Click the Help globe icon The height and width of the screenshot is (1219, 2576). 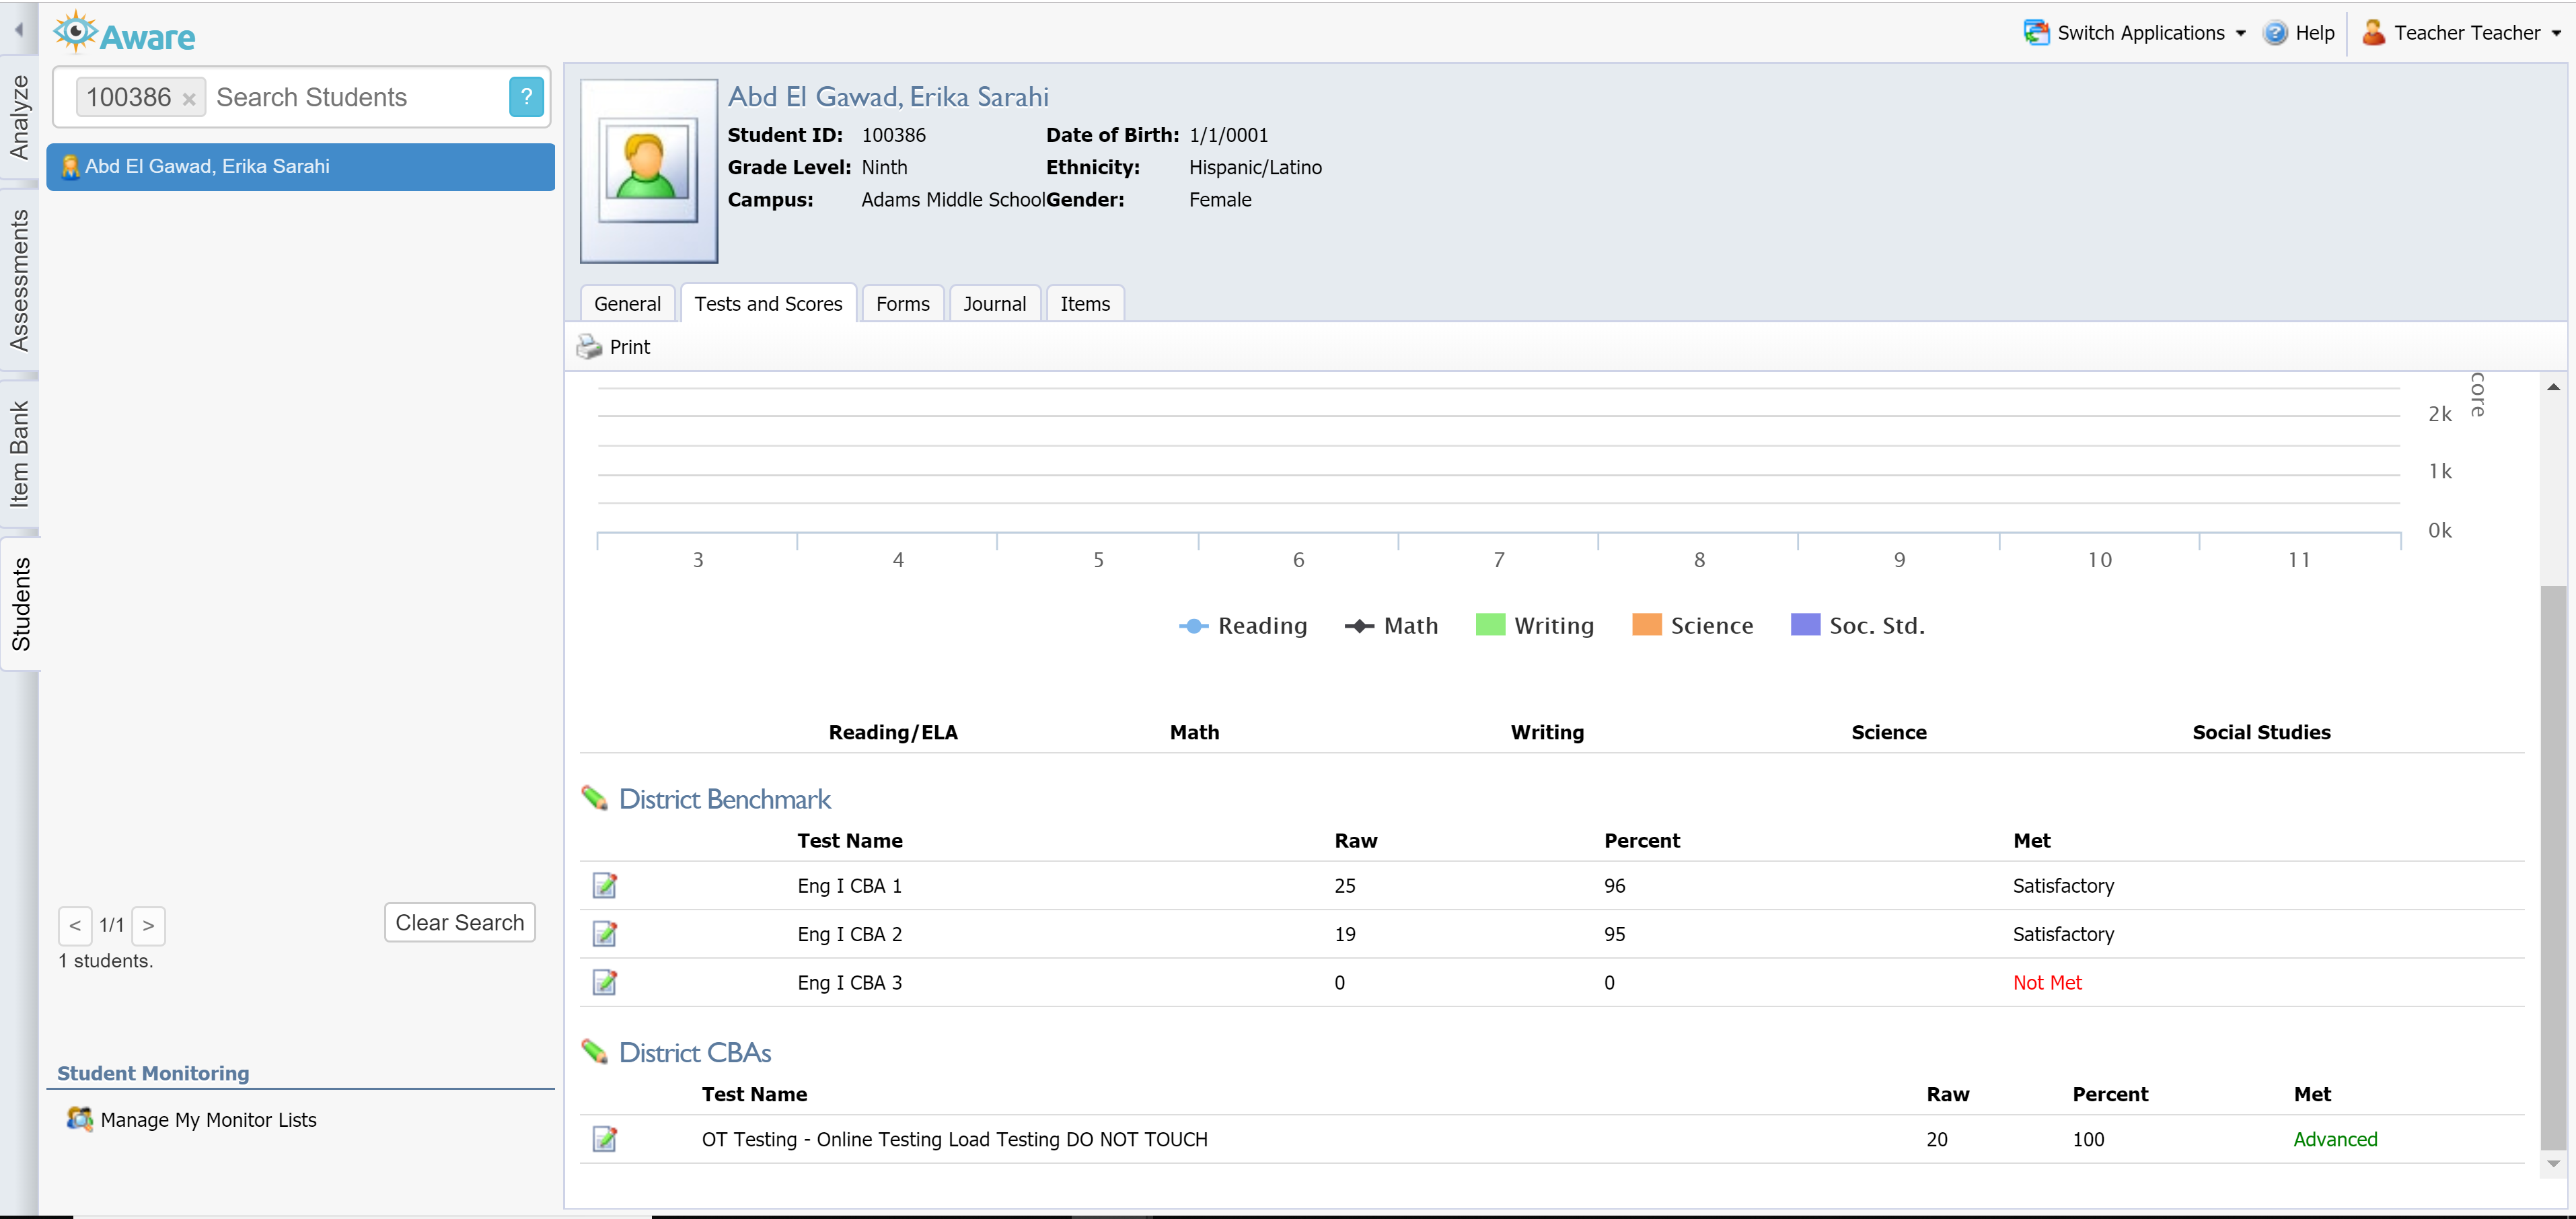2275,32
